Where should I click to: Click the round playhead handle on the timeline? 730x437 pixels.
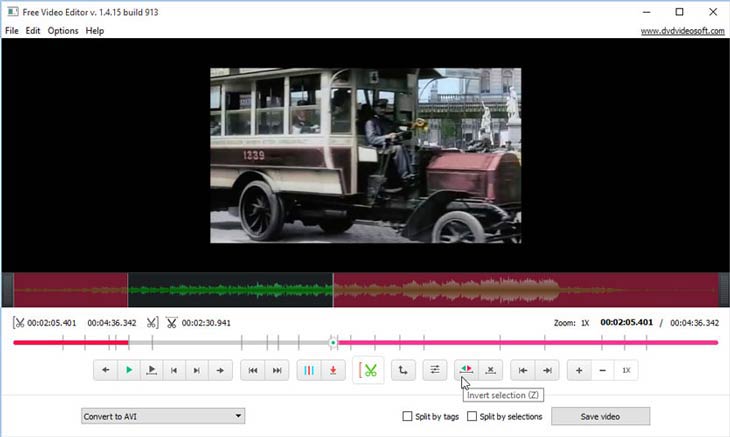[333, 343]
